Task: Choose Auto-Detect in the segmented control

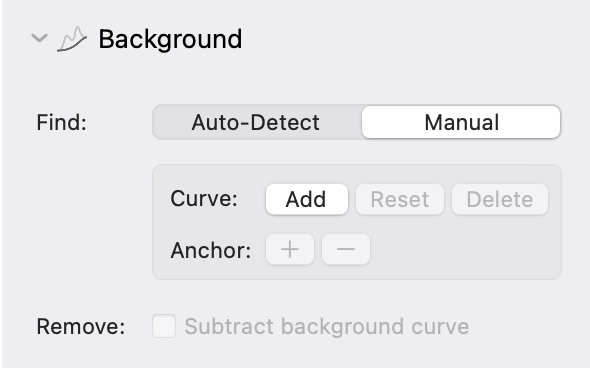Action: coord(256,122)
